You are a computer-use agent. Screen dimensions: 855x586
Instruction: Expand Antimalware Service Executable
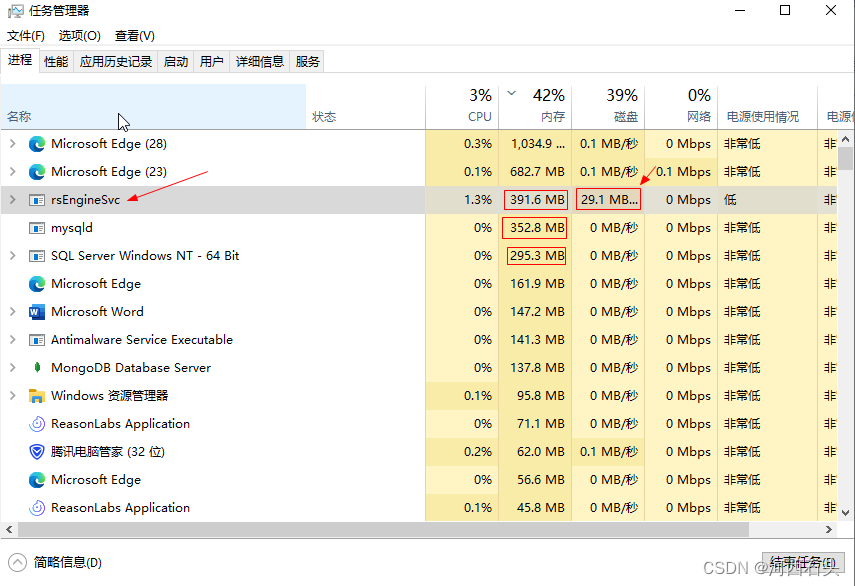[13, 340]
